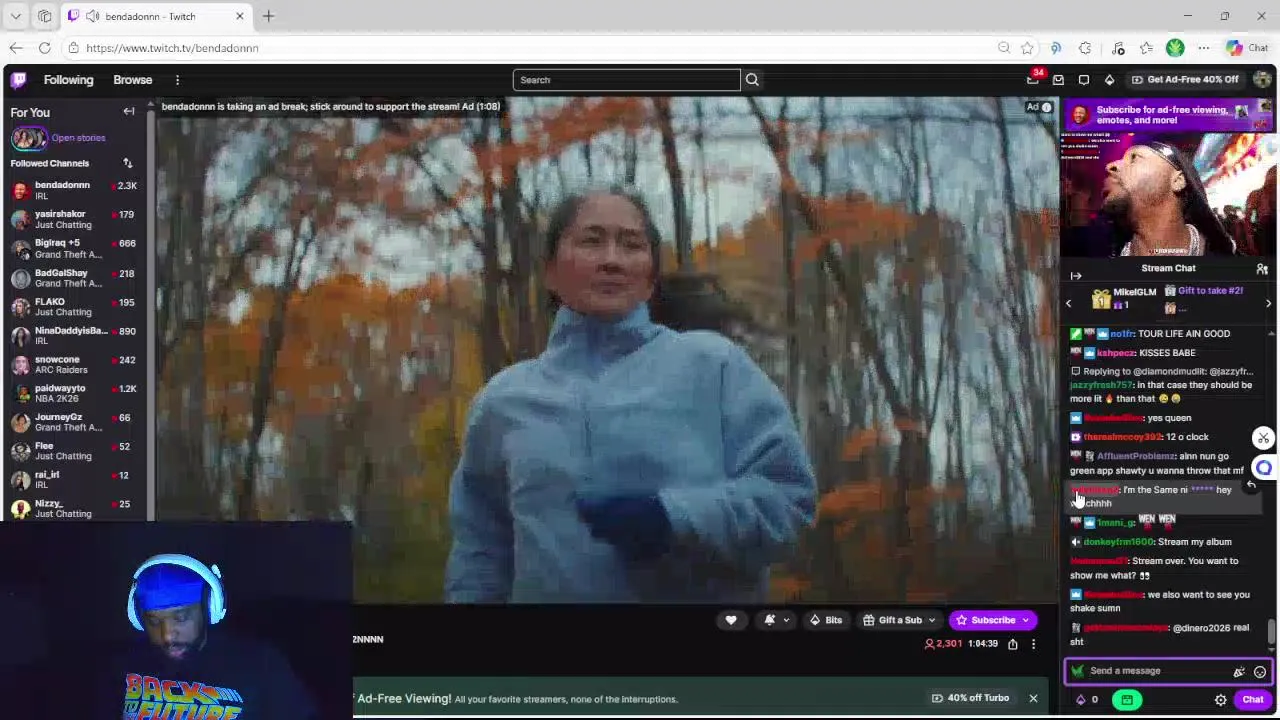Viewport: 1280px width, 720px height.
Task: Open paidwayyto channel in sidebar
Action: pyautogui.click(x=75, y=393)
